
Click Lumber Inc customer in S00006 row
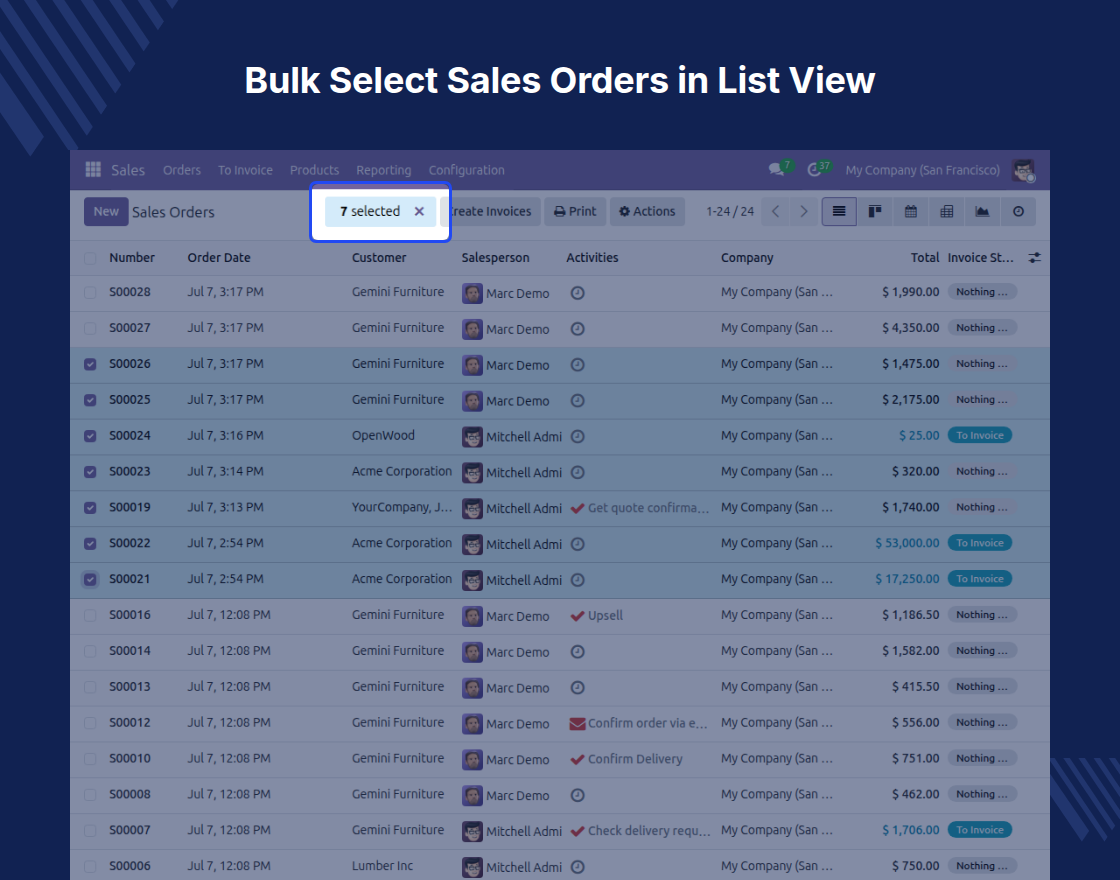point(382,866)
